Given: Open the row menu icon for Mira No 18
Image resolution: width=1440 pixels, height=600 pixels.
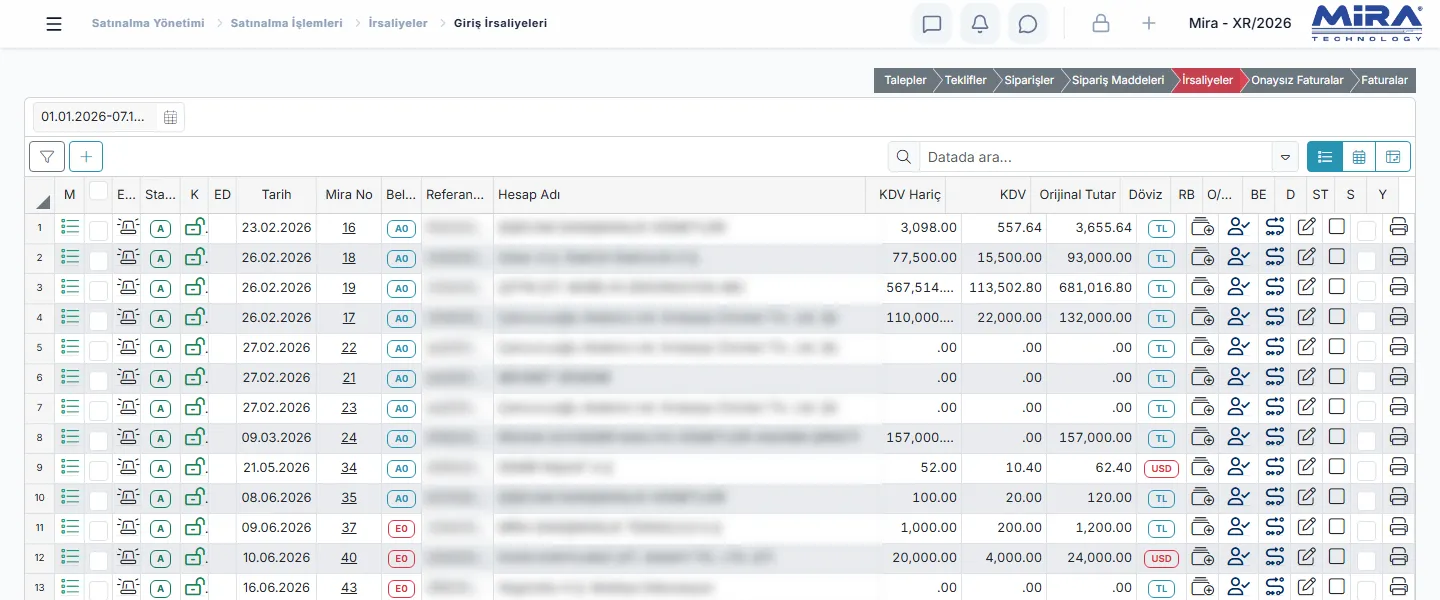Looking at the screenshot, I should pyautogui.click(x=70, y=257).
